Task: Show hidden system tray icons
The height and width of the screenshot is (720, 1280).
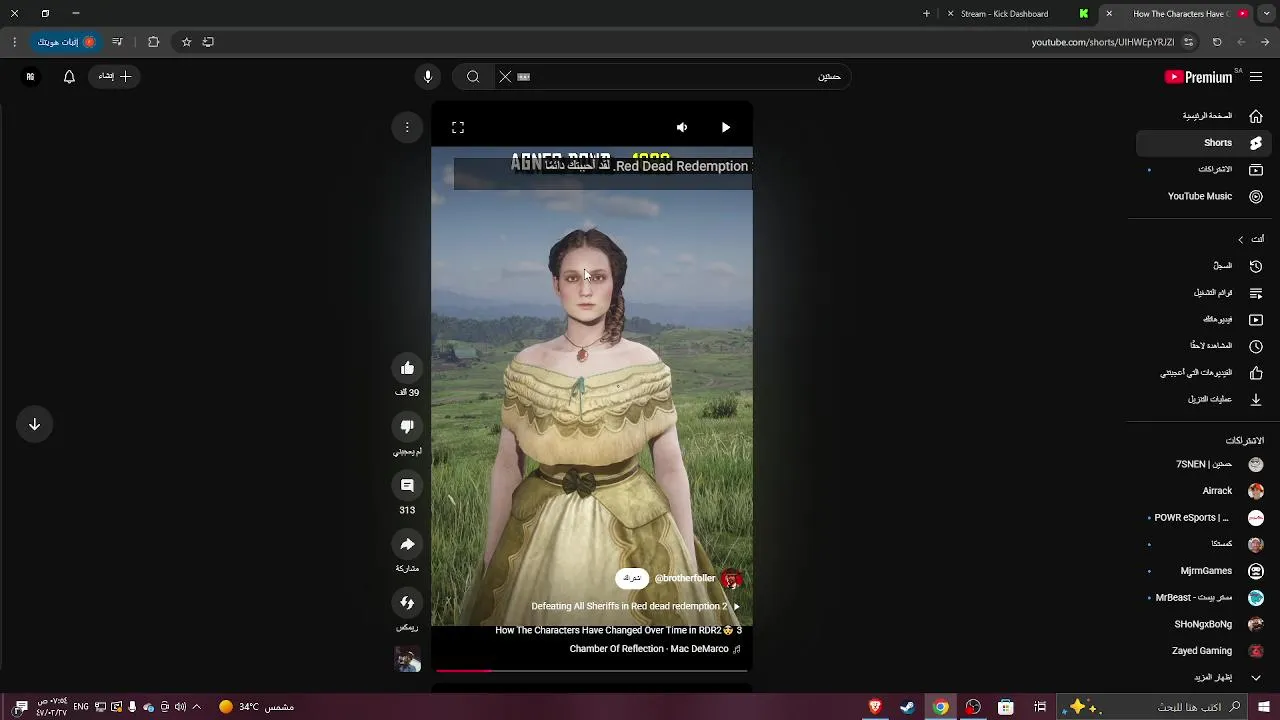Action: (x=196, y=707)
